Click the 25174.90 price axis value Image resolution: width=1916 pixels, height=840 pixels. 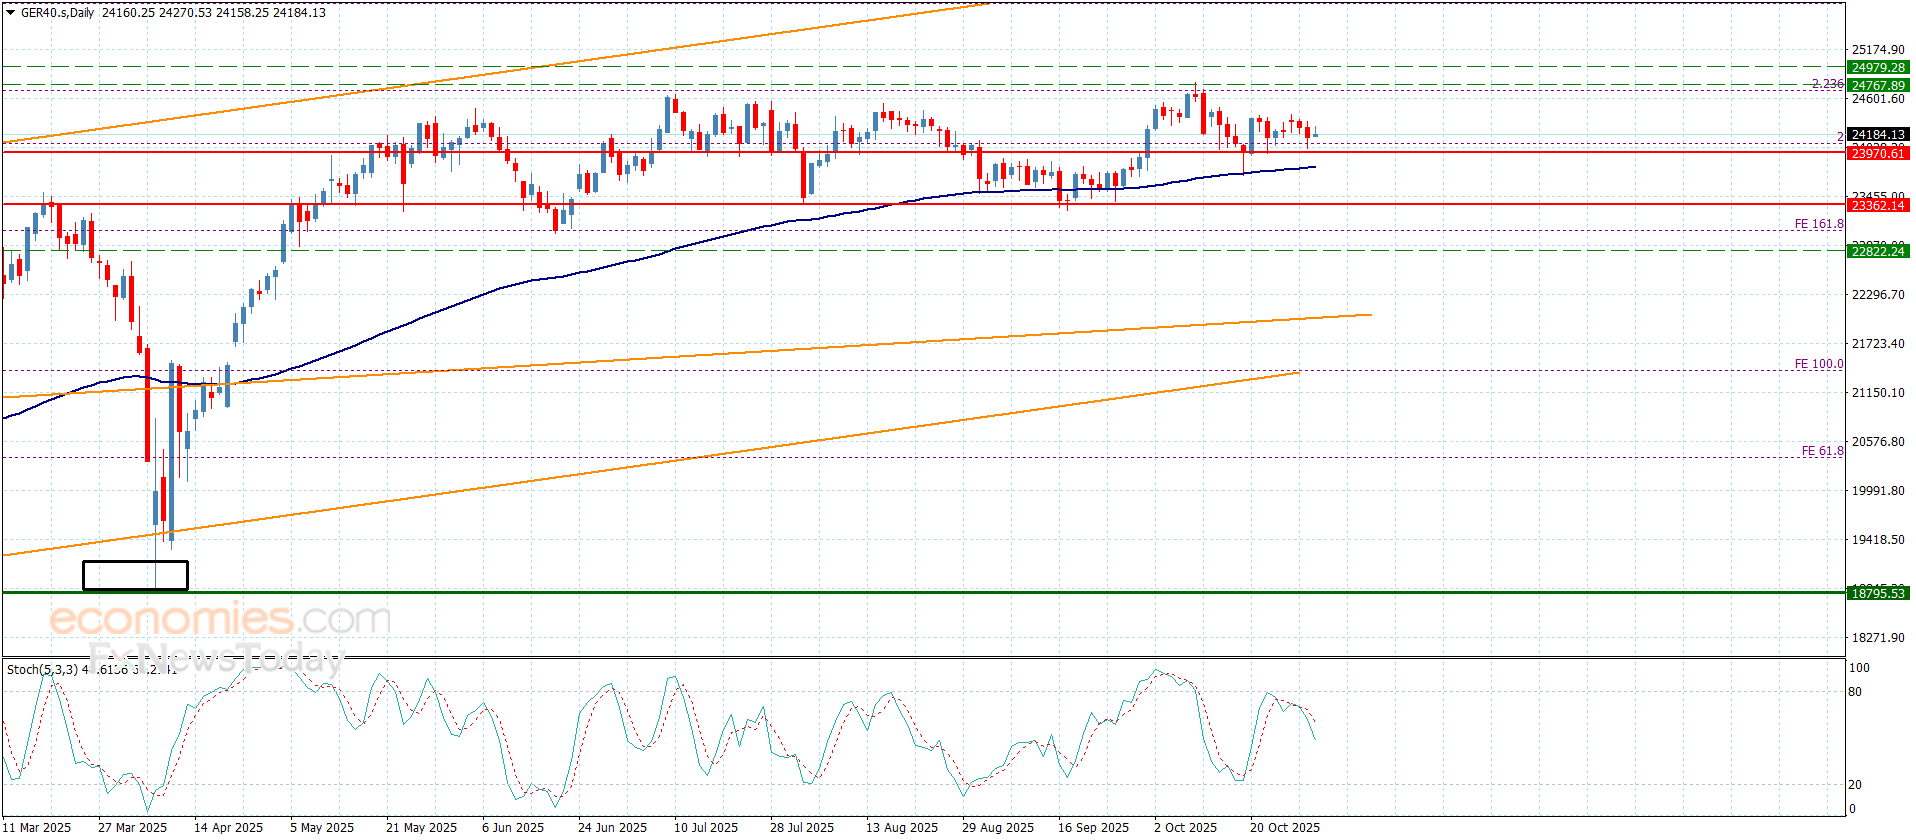(x=1878, y=49)
